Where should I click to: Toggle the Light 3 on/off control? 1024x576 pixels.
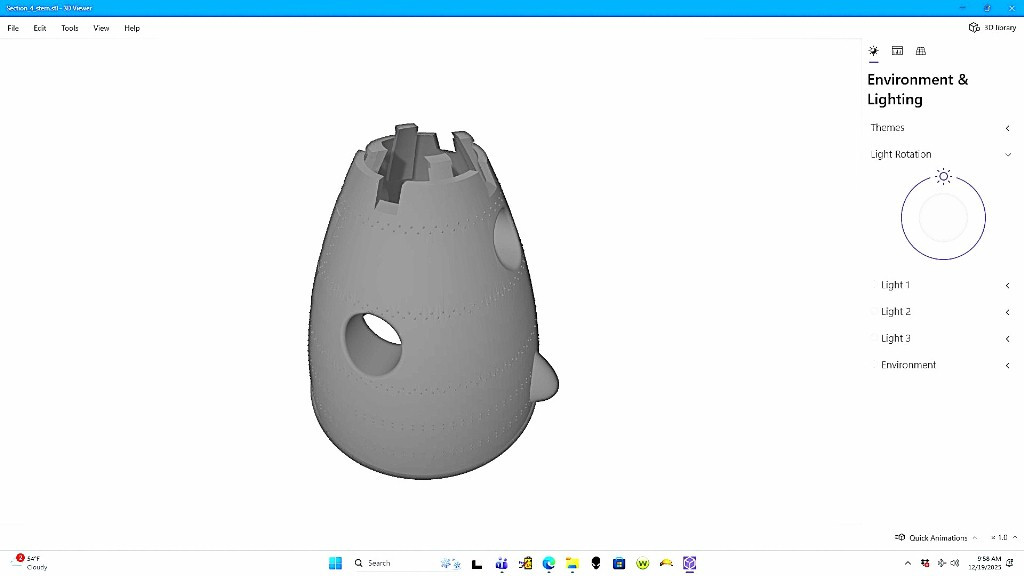tap(875, 339)
